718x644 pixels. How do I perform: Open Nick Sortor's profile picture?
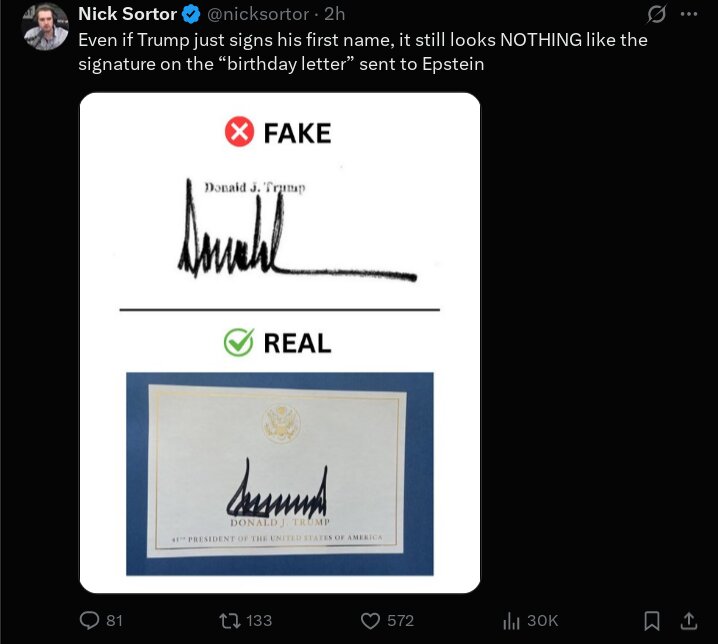click(45, 27)
